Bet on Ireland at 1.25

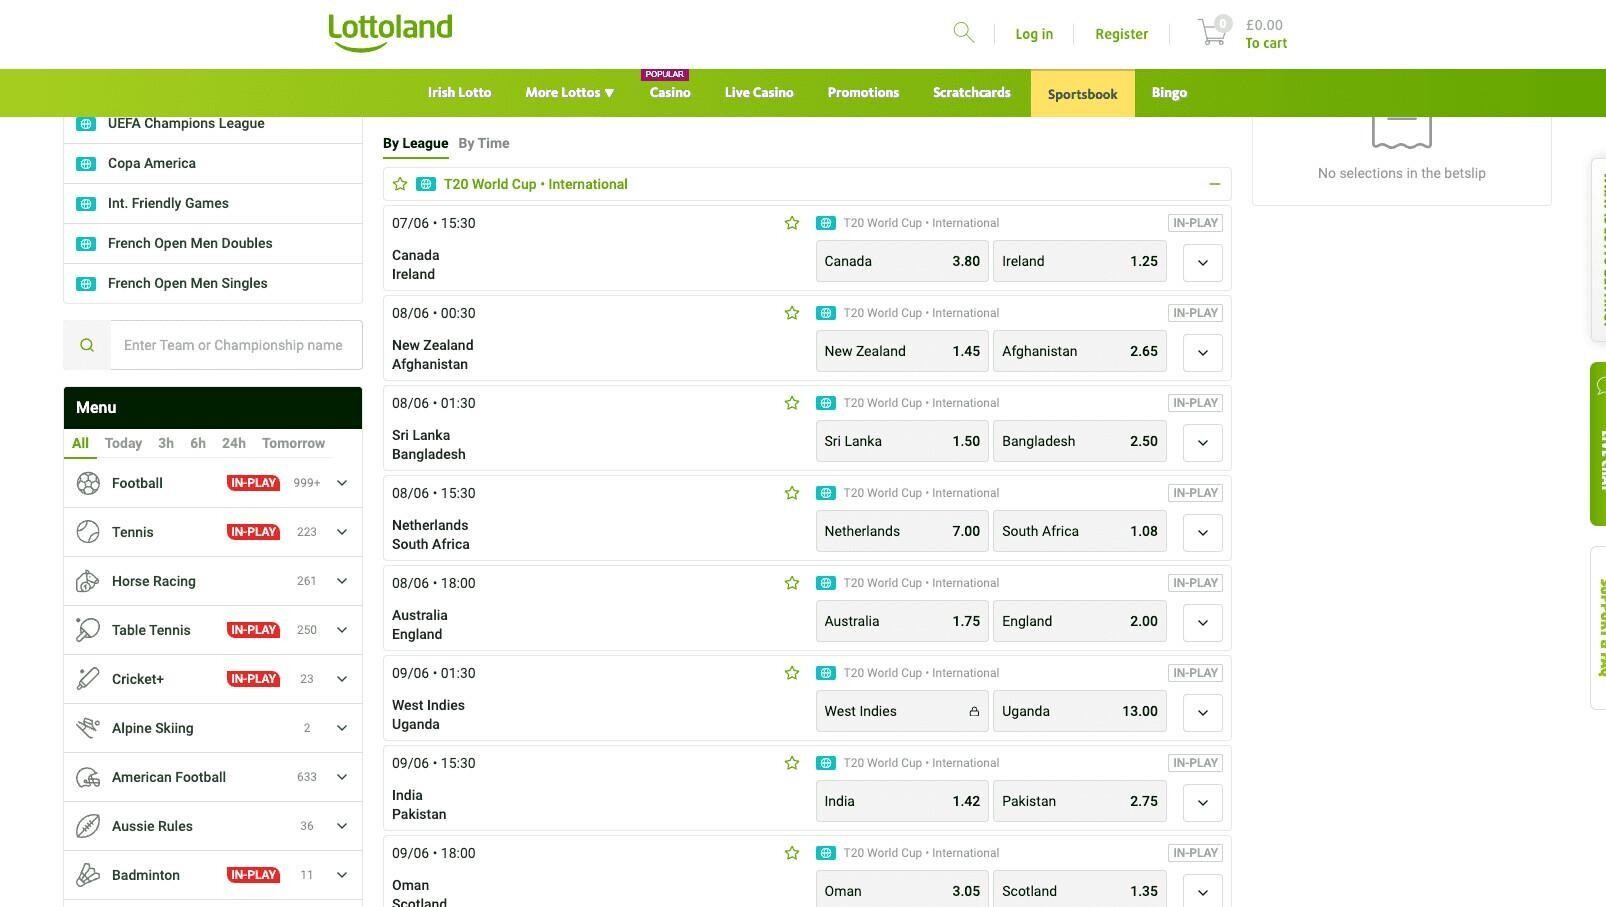1080,262
